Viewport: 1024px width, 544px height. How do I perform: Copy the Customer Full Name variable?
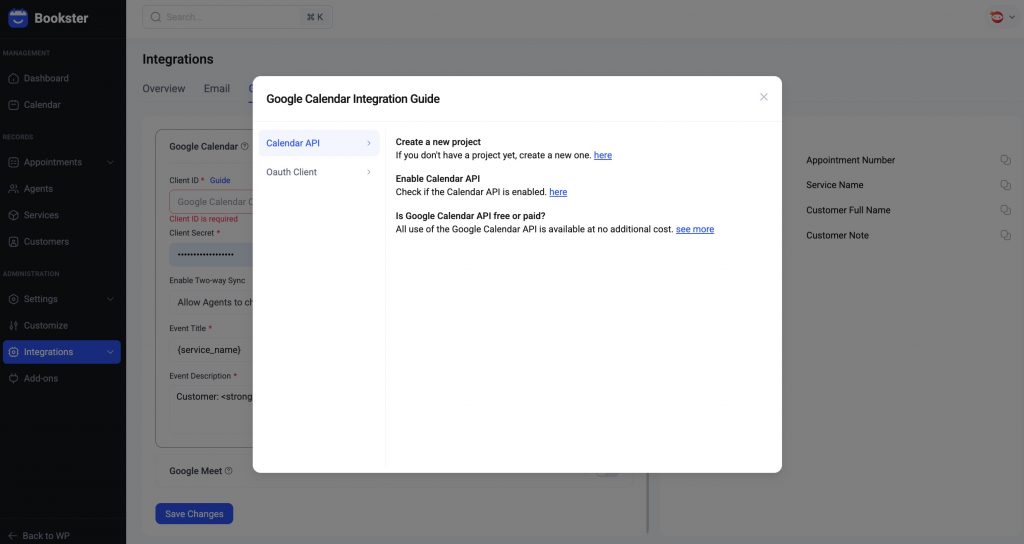tap(1005, 210)
